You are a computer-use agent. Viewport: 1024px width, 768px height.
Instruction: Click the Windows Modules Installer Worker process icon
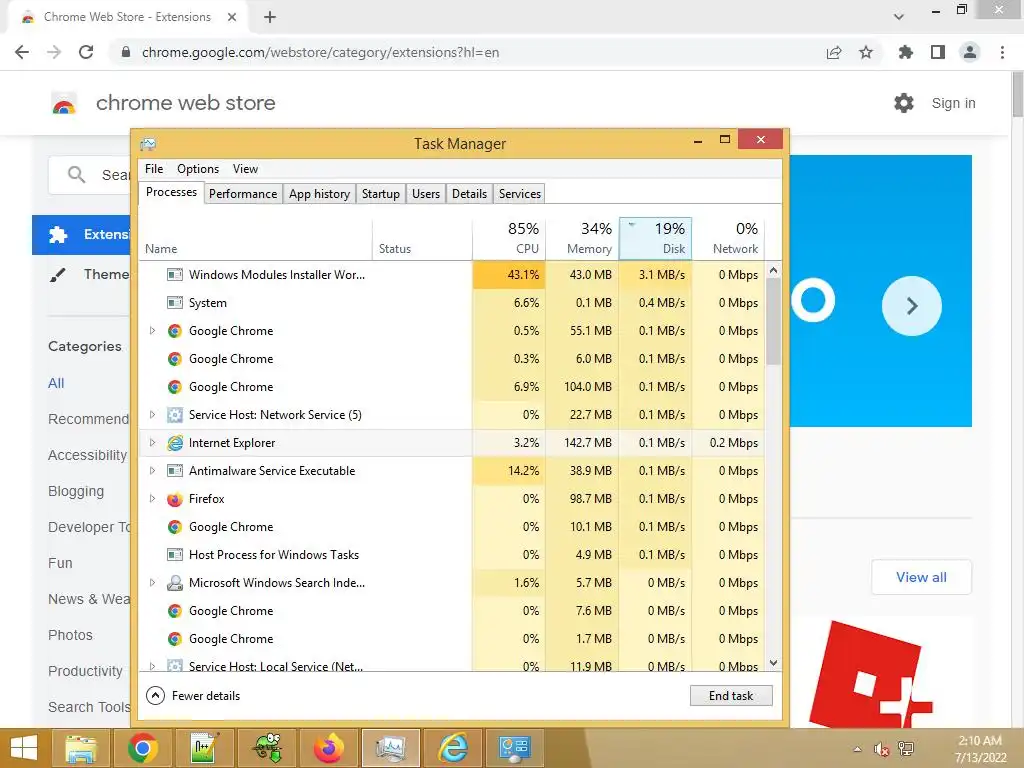tap(174, 275)
